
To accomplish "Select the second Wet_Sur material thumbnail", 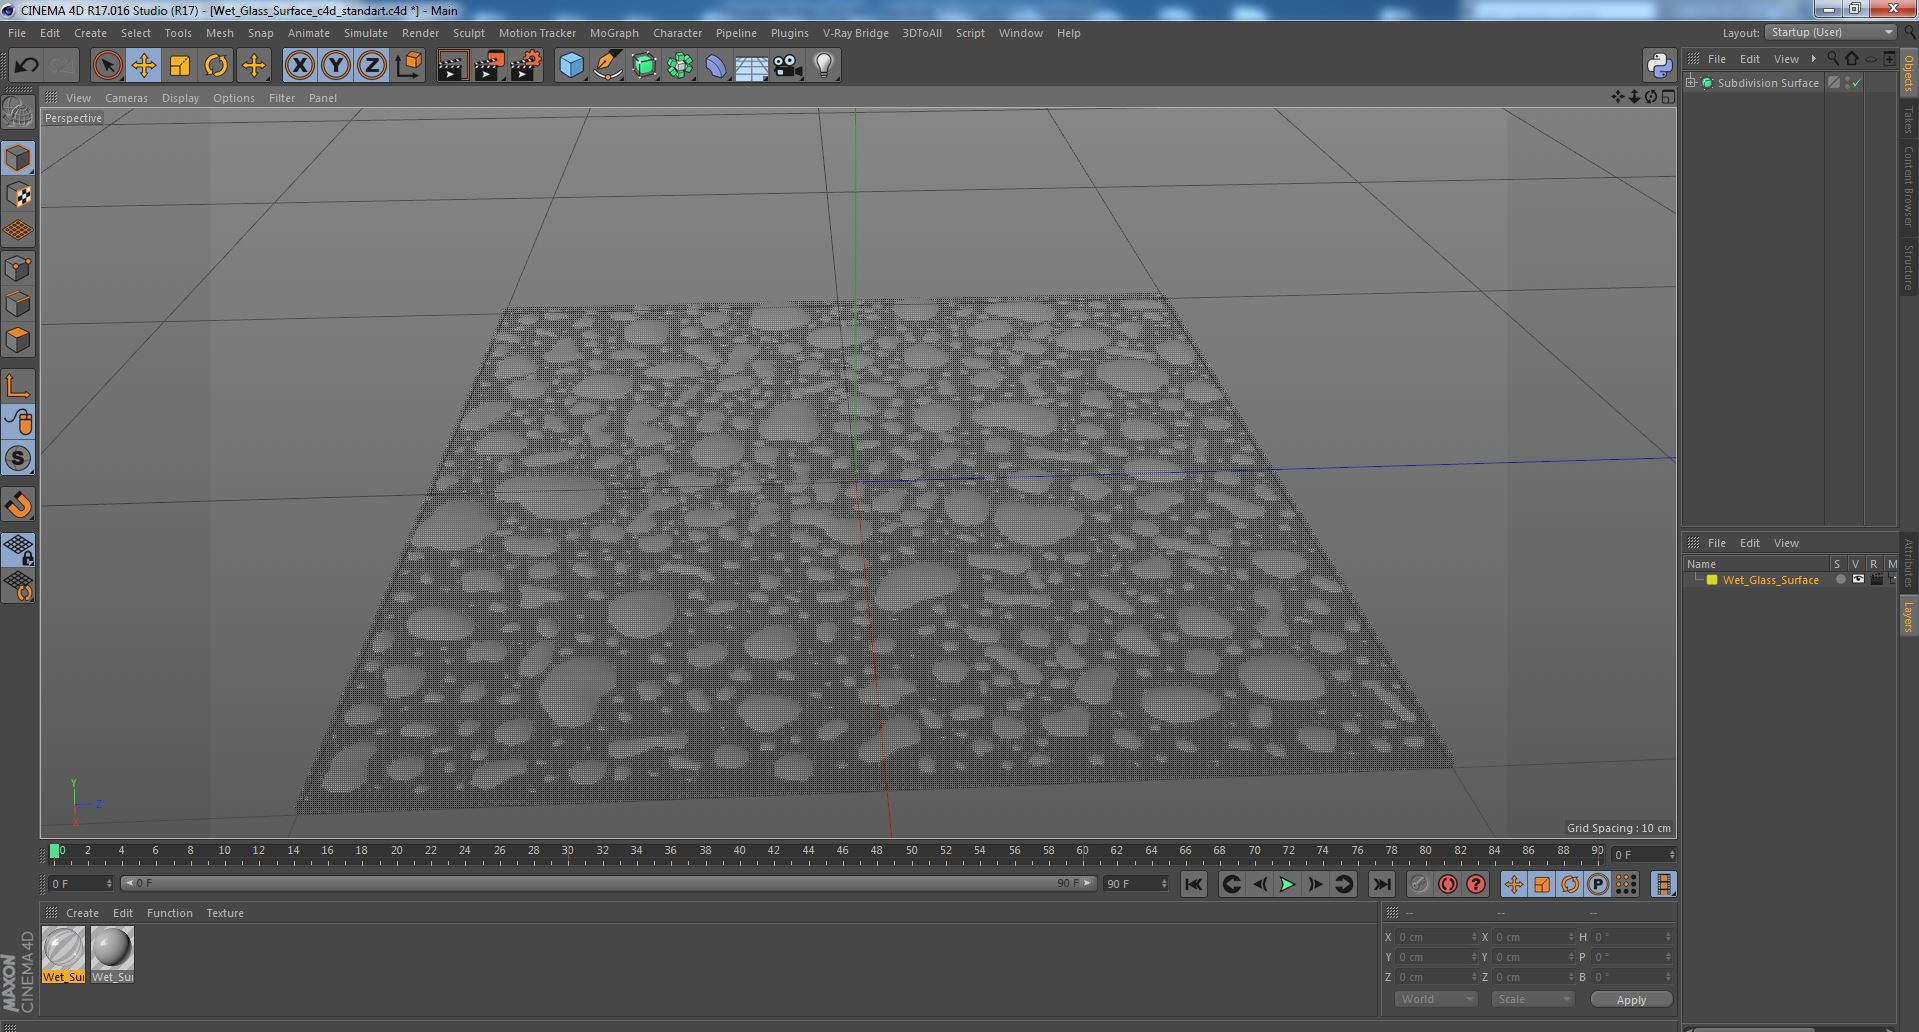I will tap(112, 955).
